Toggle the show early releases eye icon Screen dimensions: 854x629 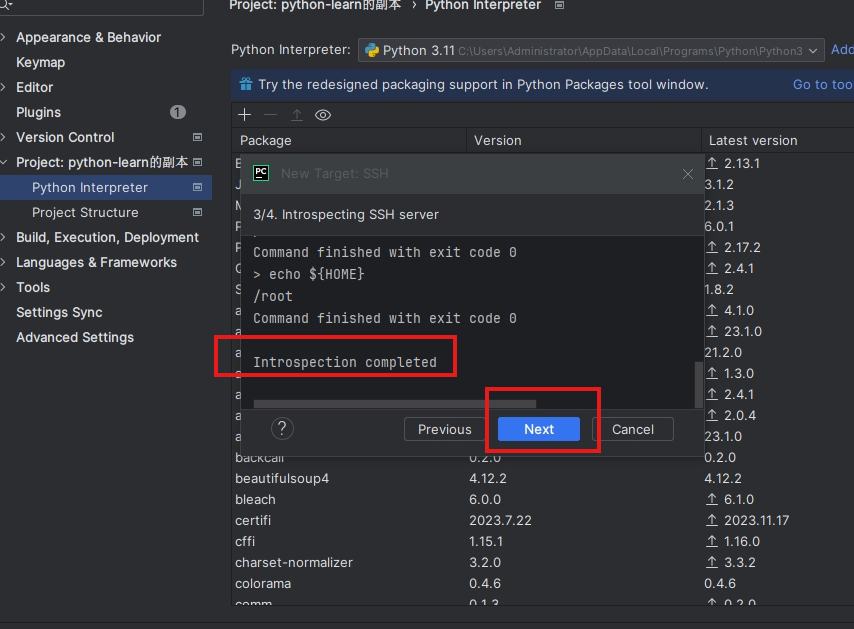[x=323, y=115]
